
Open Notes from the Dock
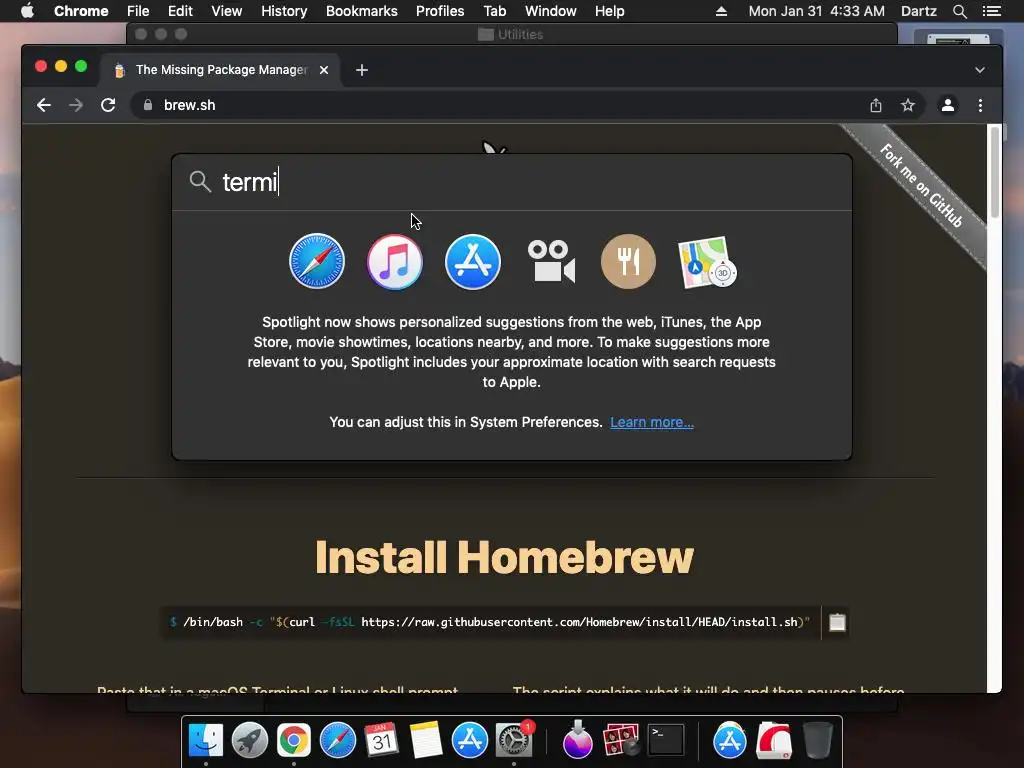pos(426,740)
